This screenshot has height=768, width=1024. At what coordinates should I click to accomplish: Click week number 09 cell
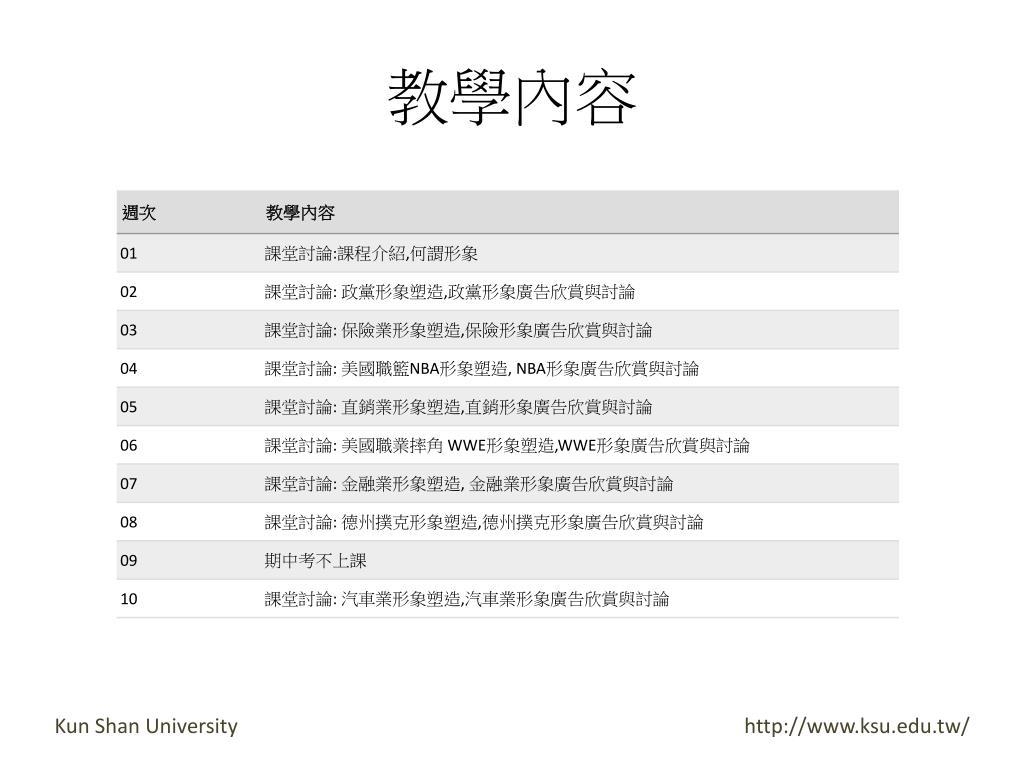coord(129,561)
